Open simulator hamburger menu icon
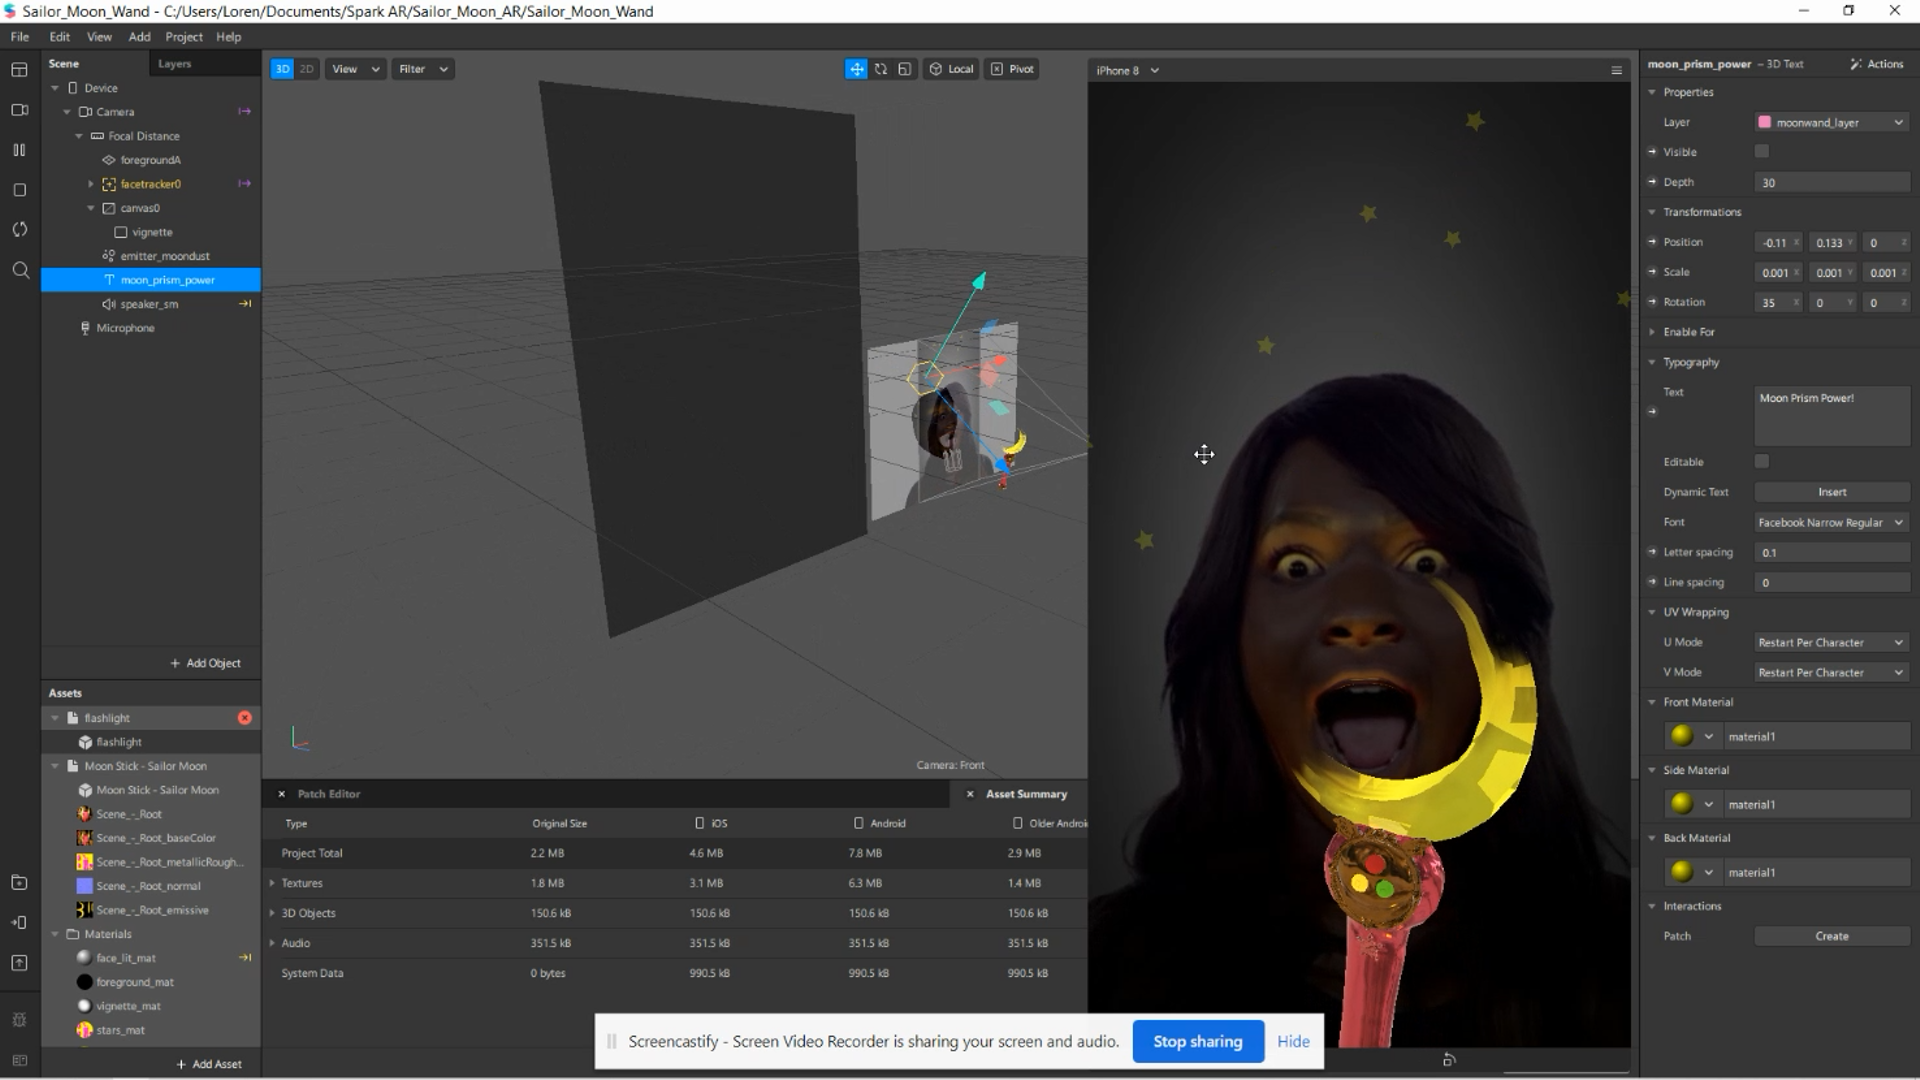This screenshot has height=1080, width=1920. pos(1616,70)
